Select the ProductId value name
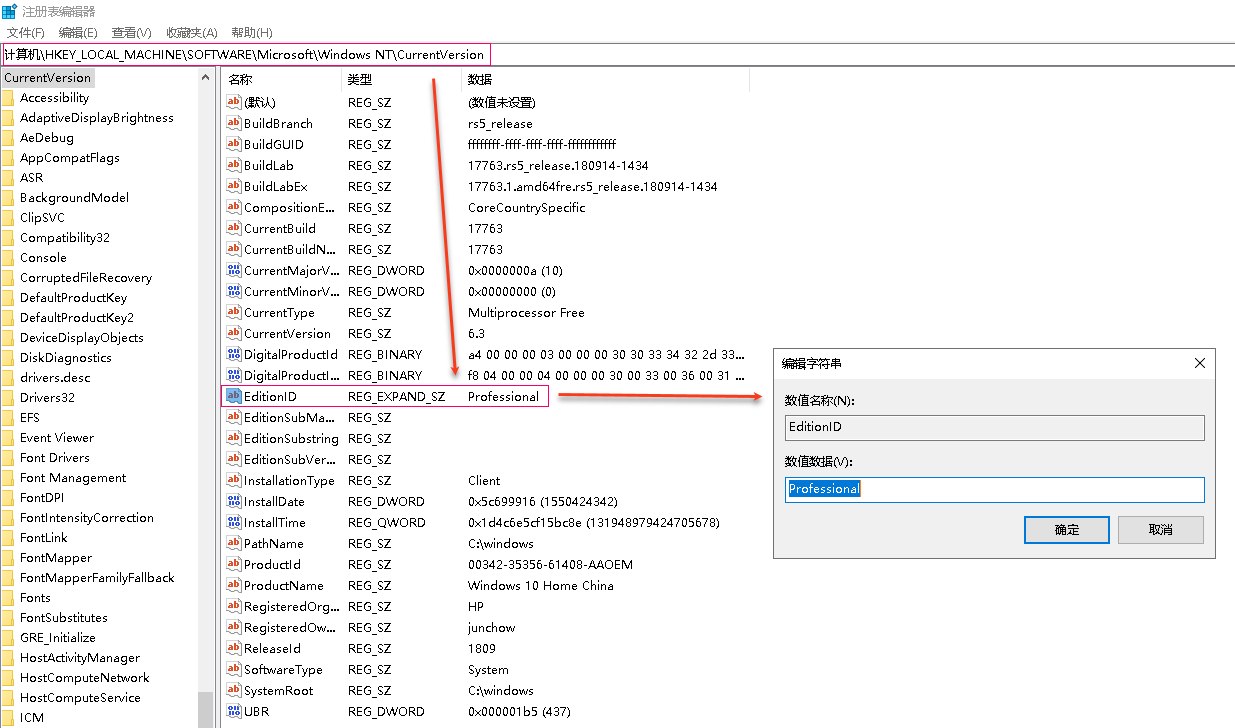 pyautogui.click(x=272, y=564)
